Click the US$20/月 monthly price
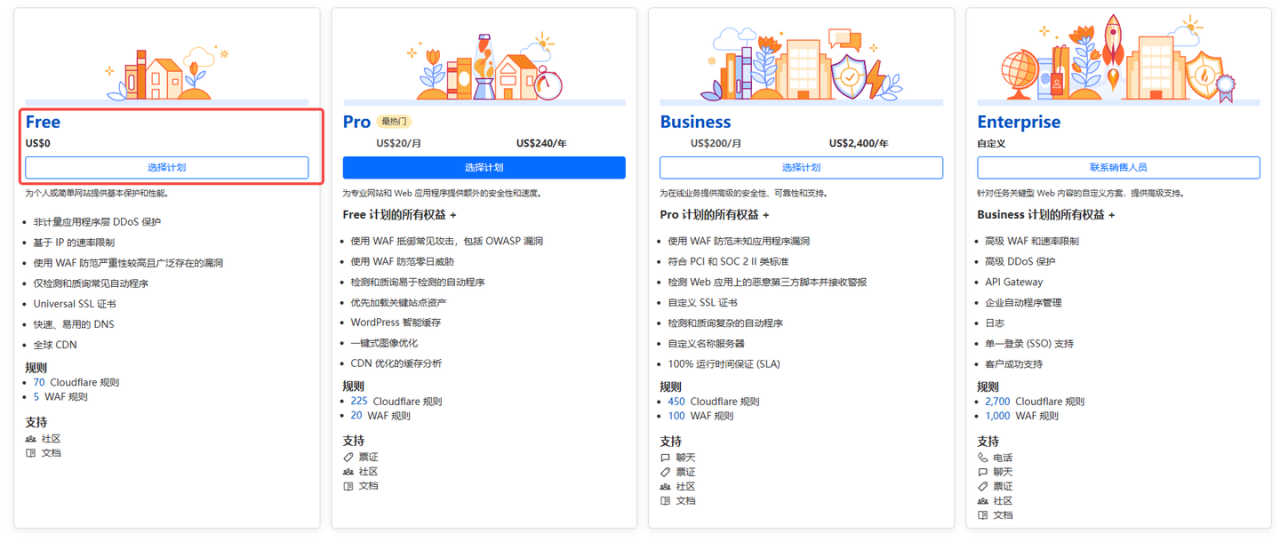Viewport: 1280px width, 558px height. (399, 143)
